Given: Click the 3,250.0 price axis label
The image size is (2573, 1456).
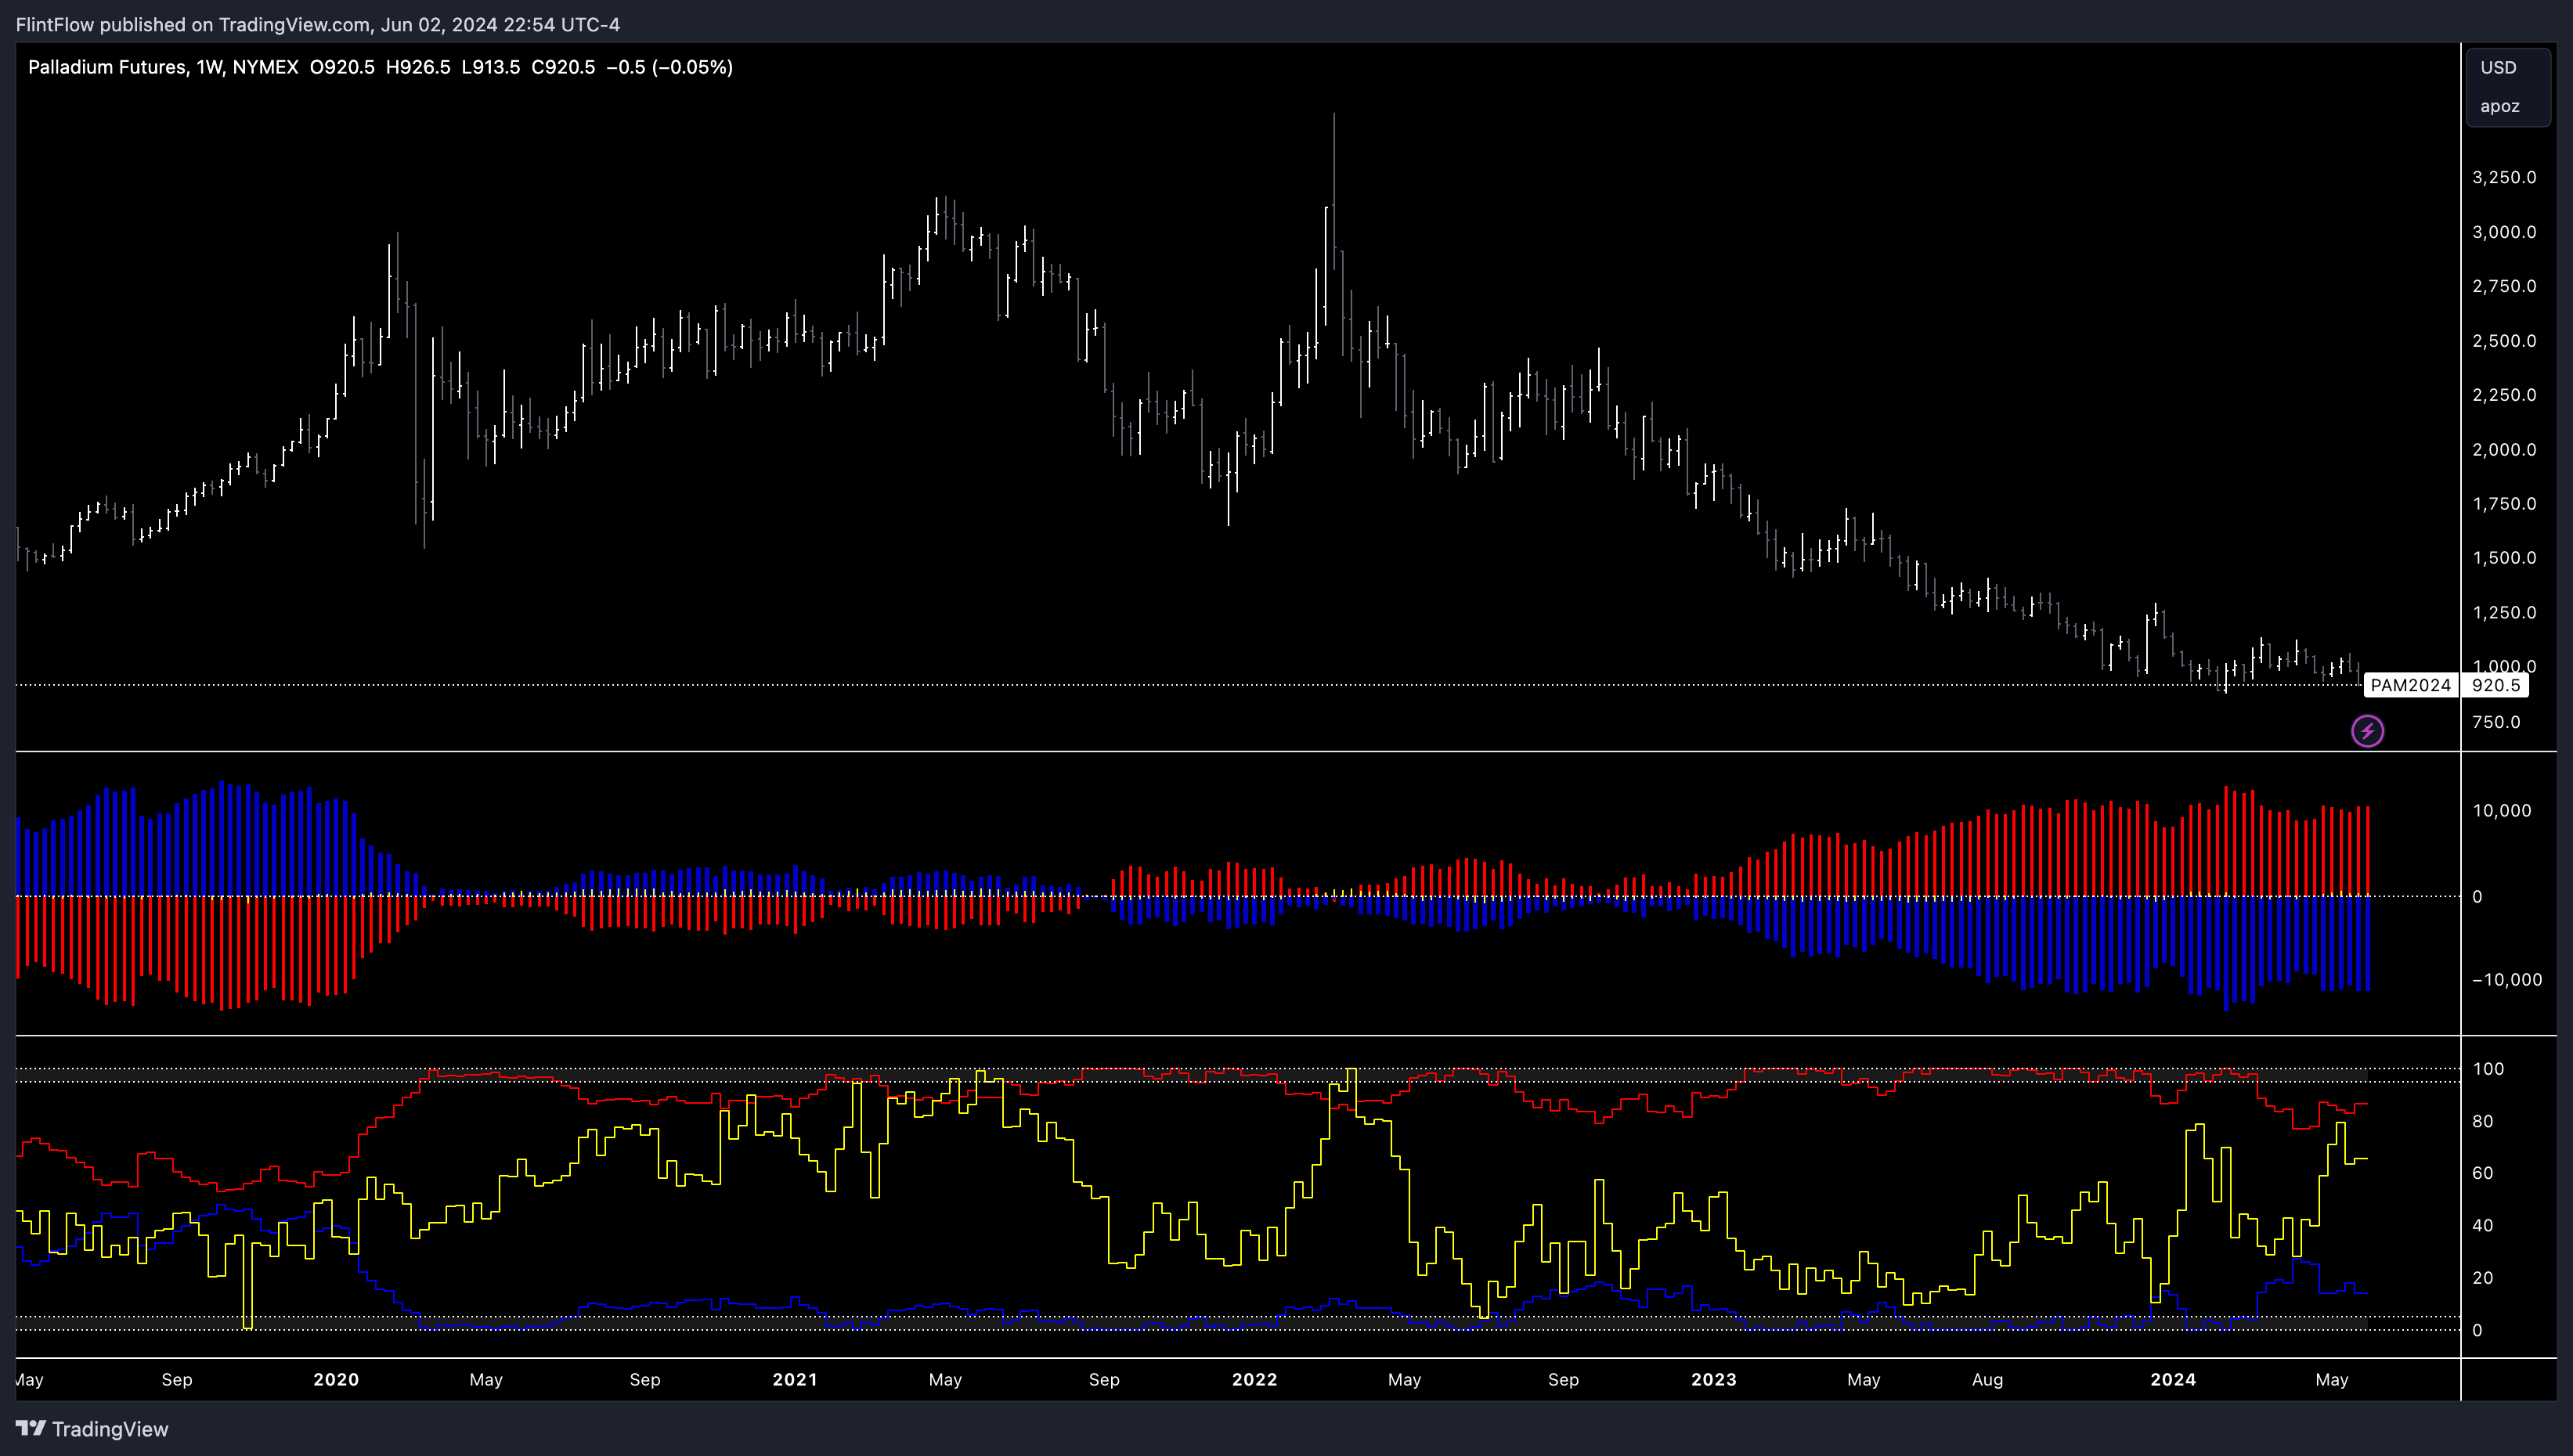Looking at the screenshot, I should 2504,177.
